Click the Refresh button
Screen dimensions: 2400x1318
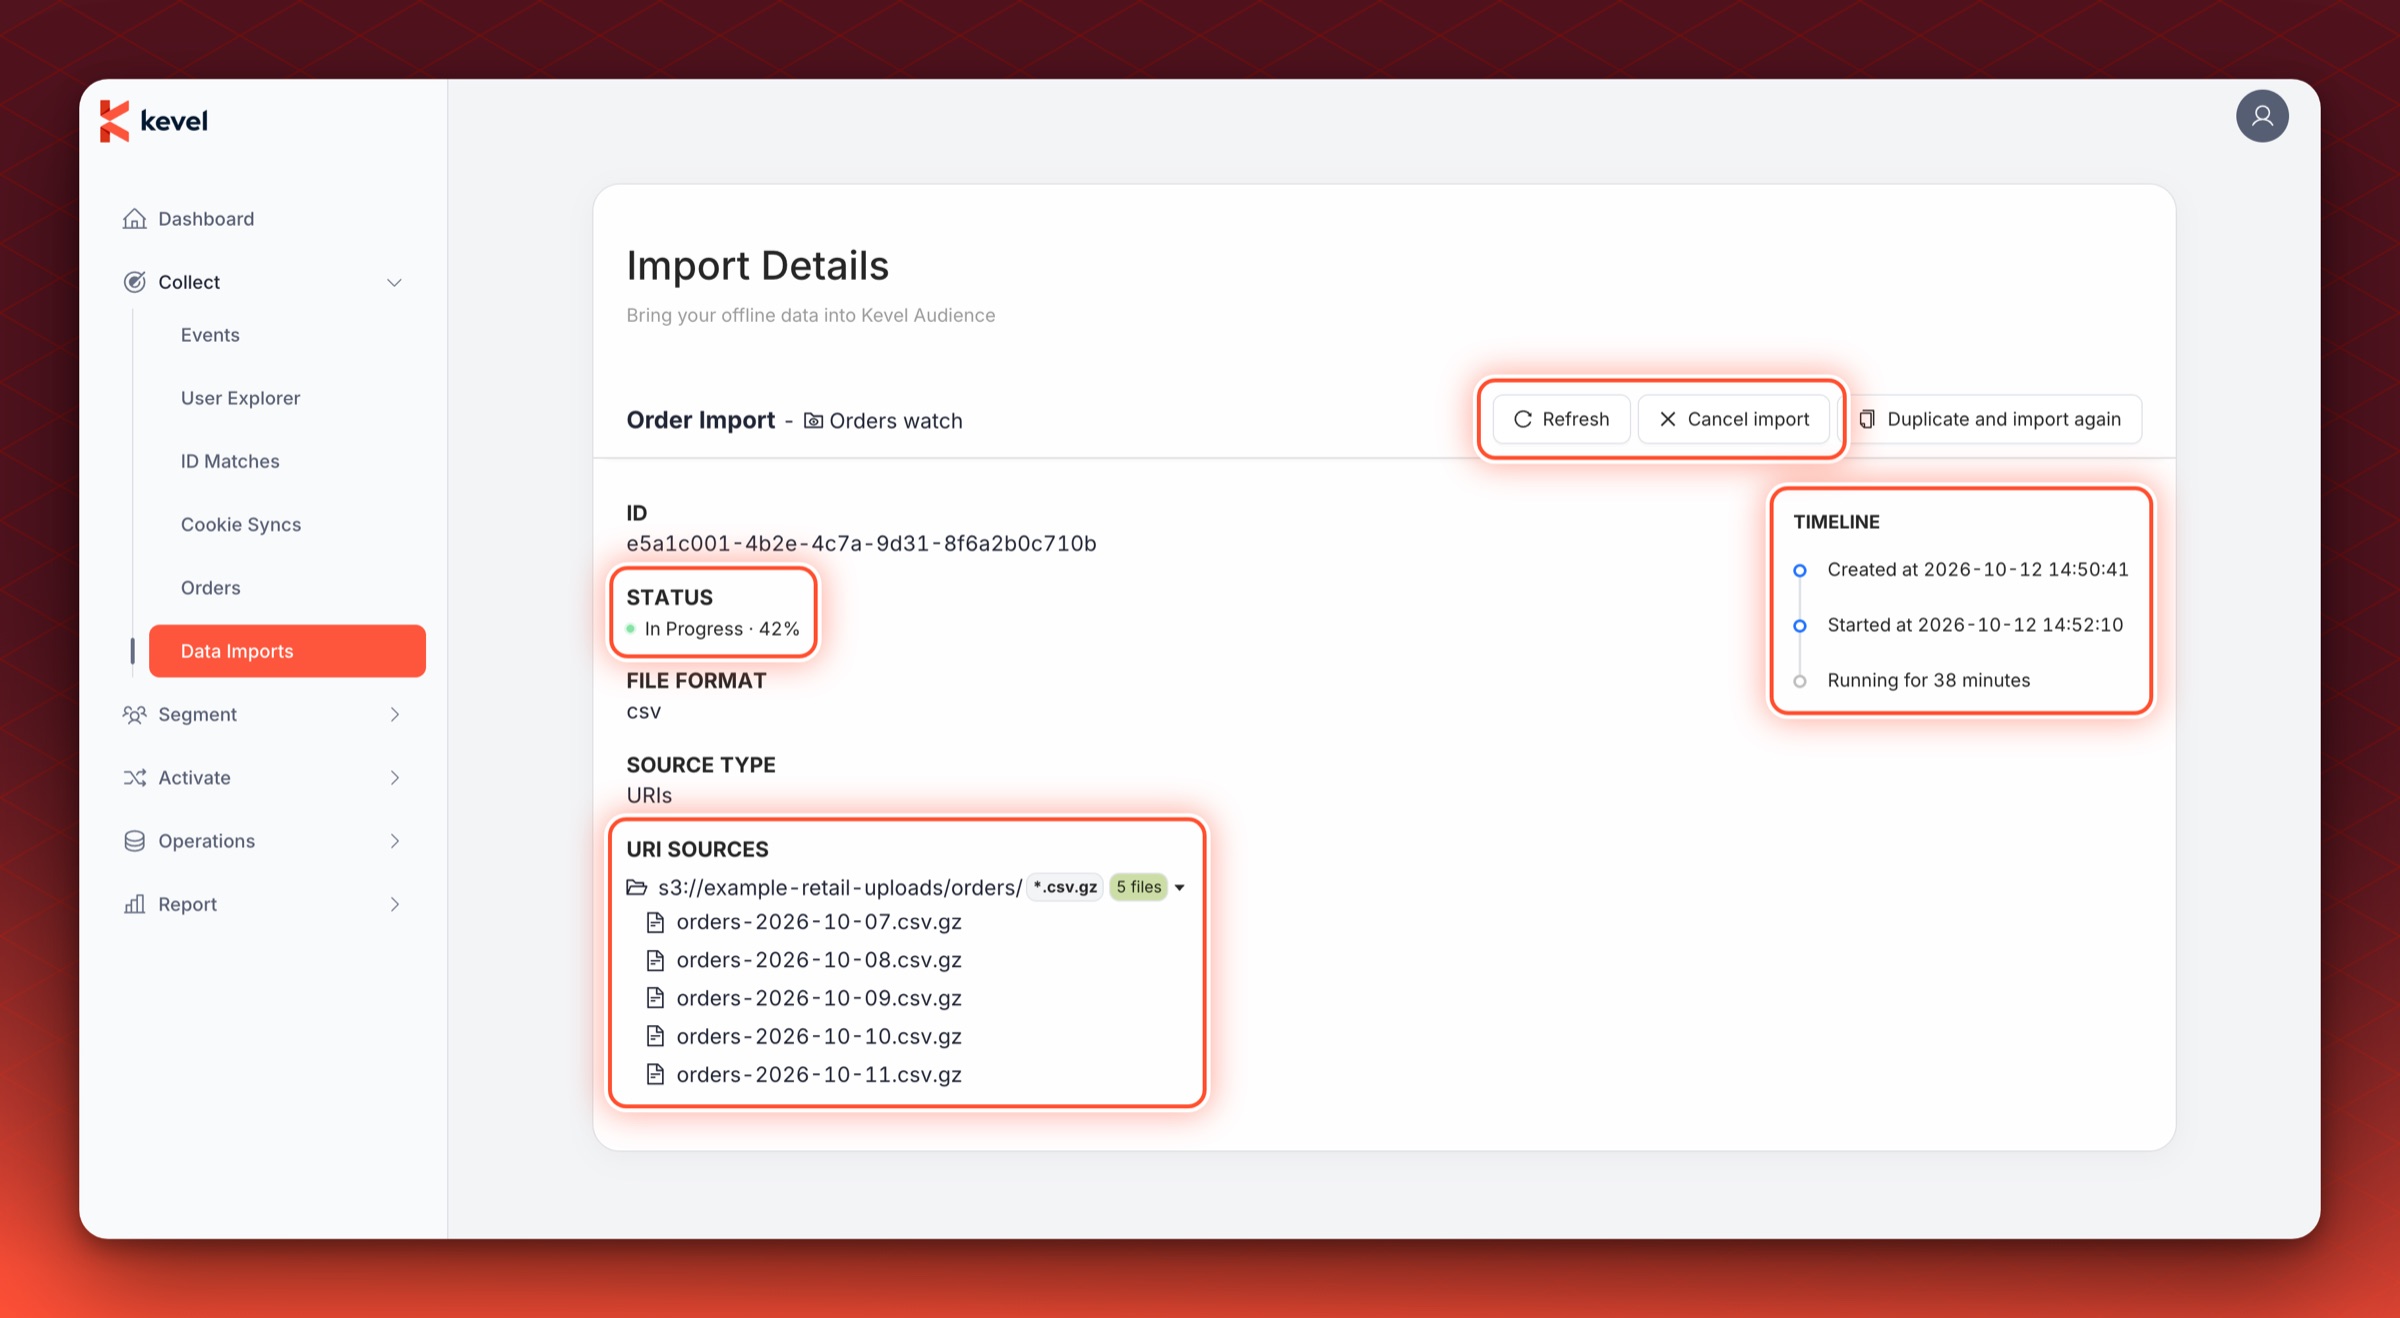pyautogui.click(x=1561, y=419)
